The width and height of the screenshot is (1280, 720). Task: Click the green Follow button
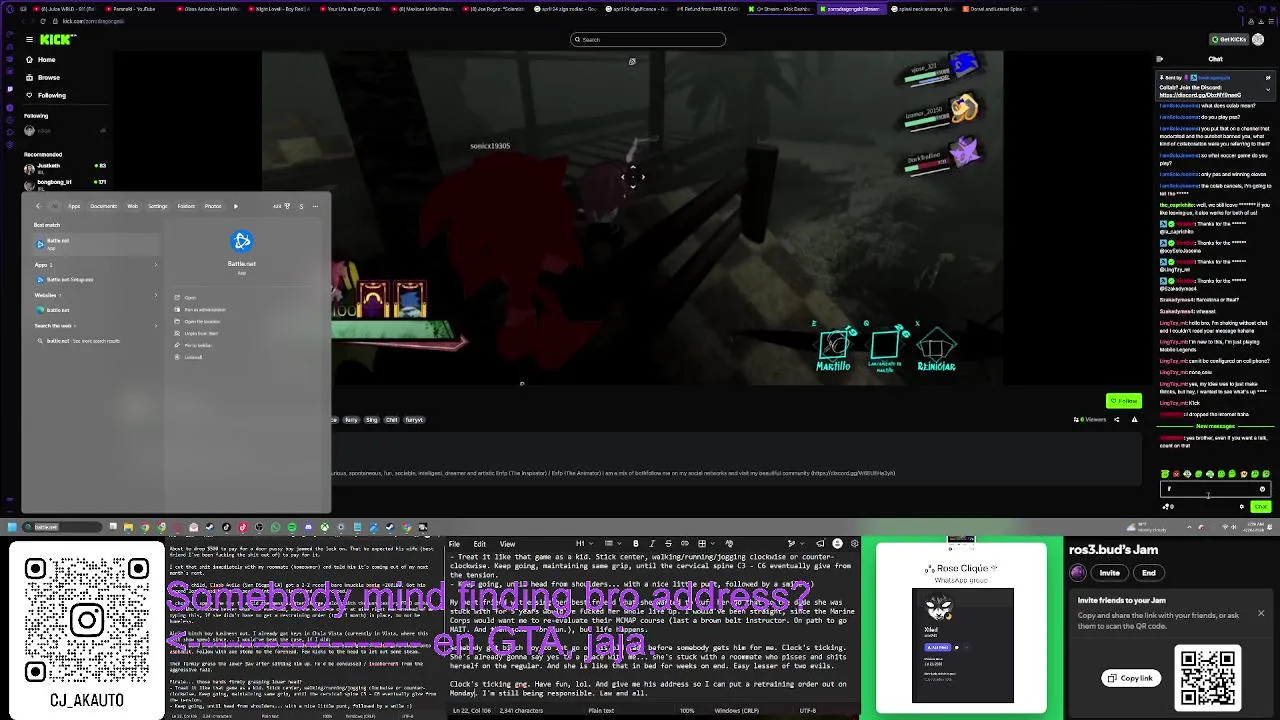1124,401
